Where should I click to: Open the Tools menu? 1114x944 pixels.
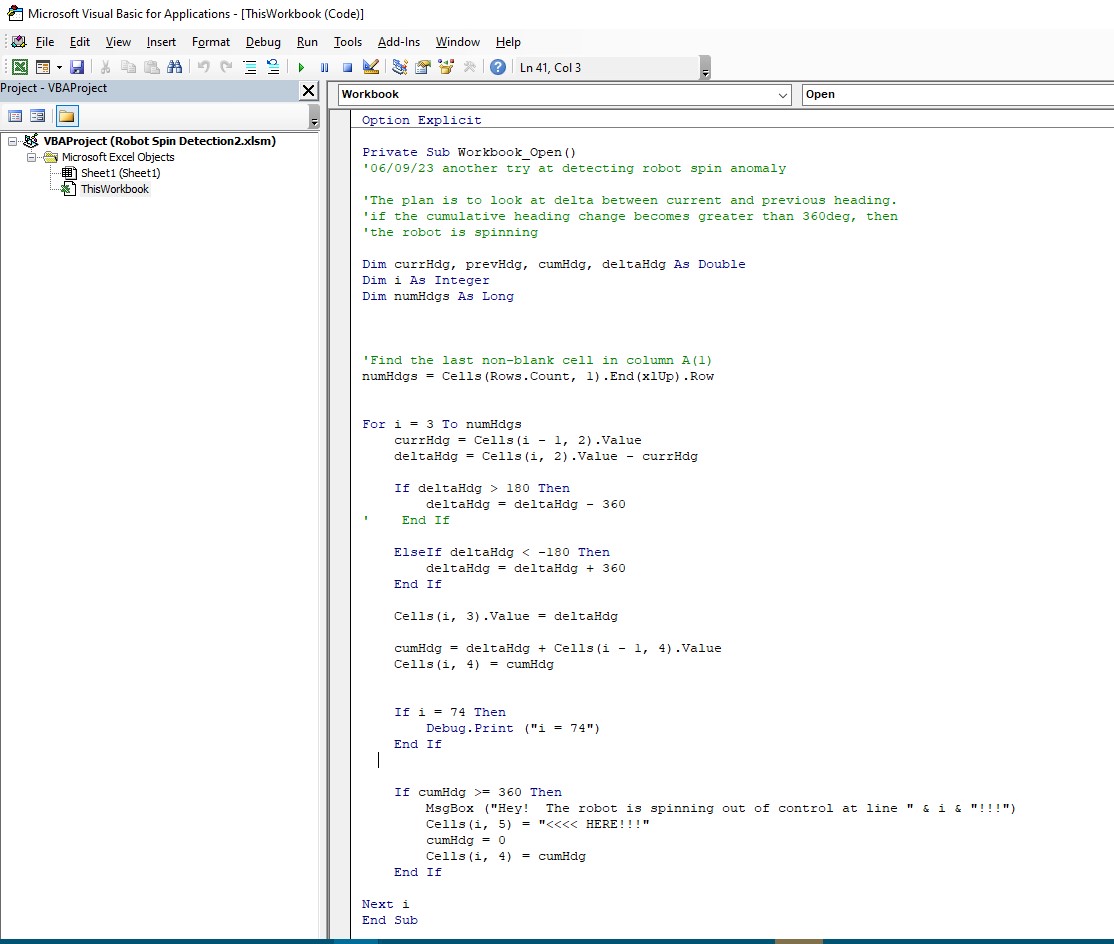[x=348, y=42]
